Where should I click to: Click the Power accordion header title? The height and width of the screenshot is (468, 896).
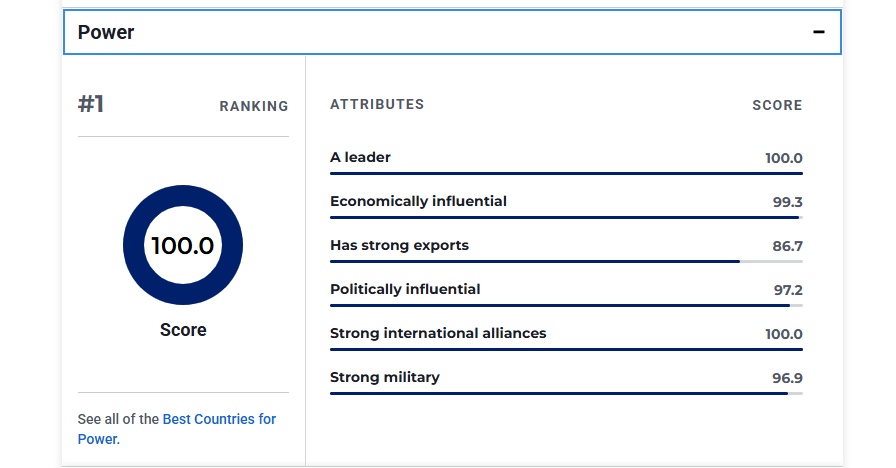[x=106, y=32]
